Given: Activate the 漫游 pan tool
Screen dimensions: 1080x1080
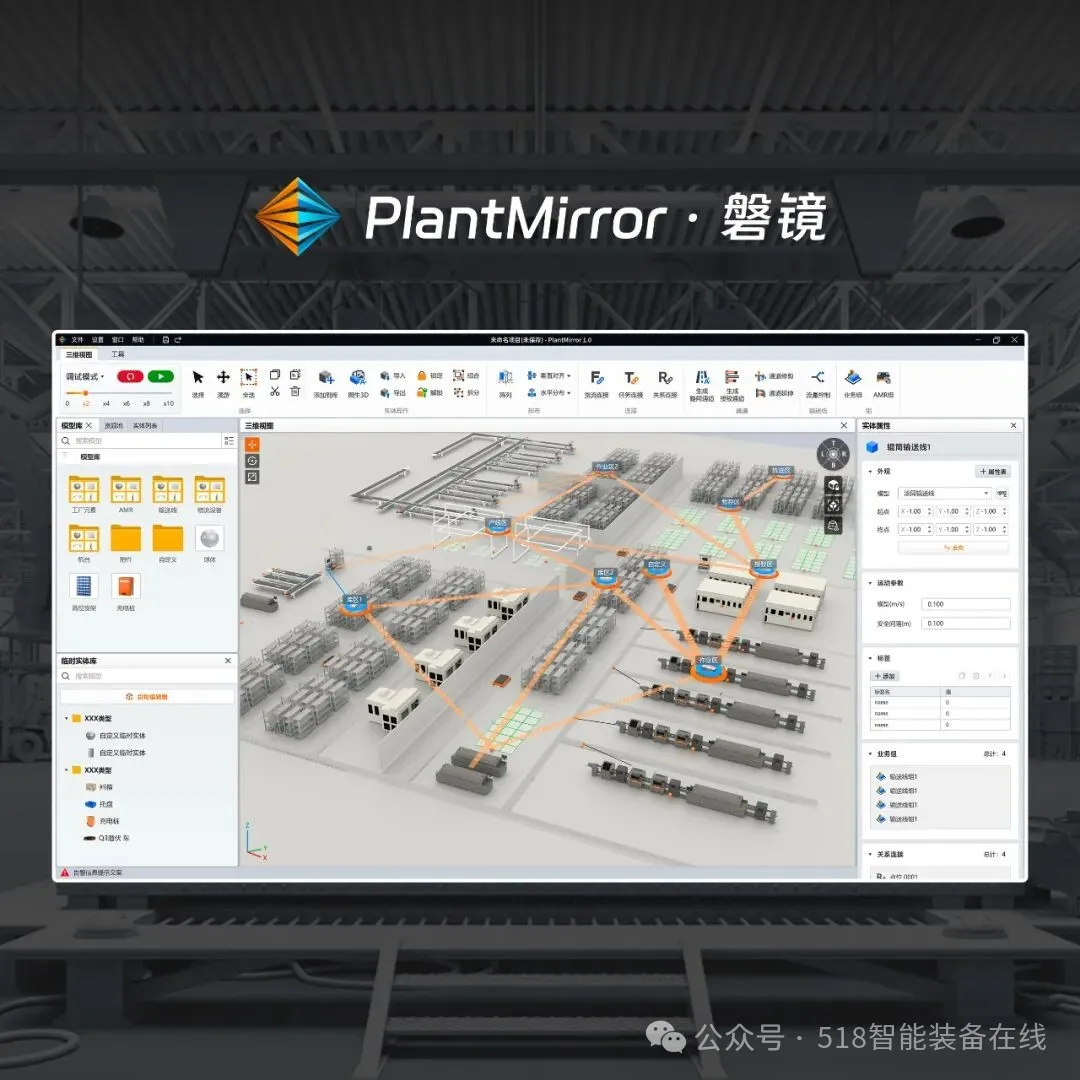Looking at the screenshot, I should (x=223, y=378).
